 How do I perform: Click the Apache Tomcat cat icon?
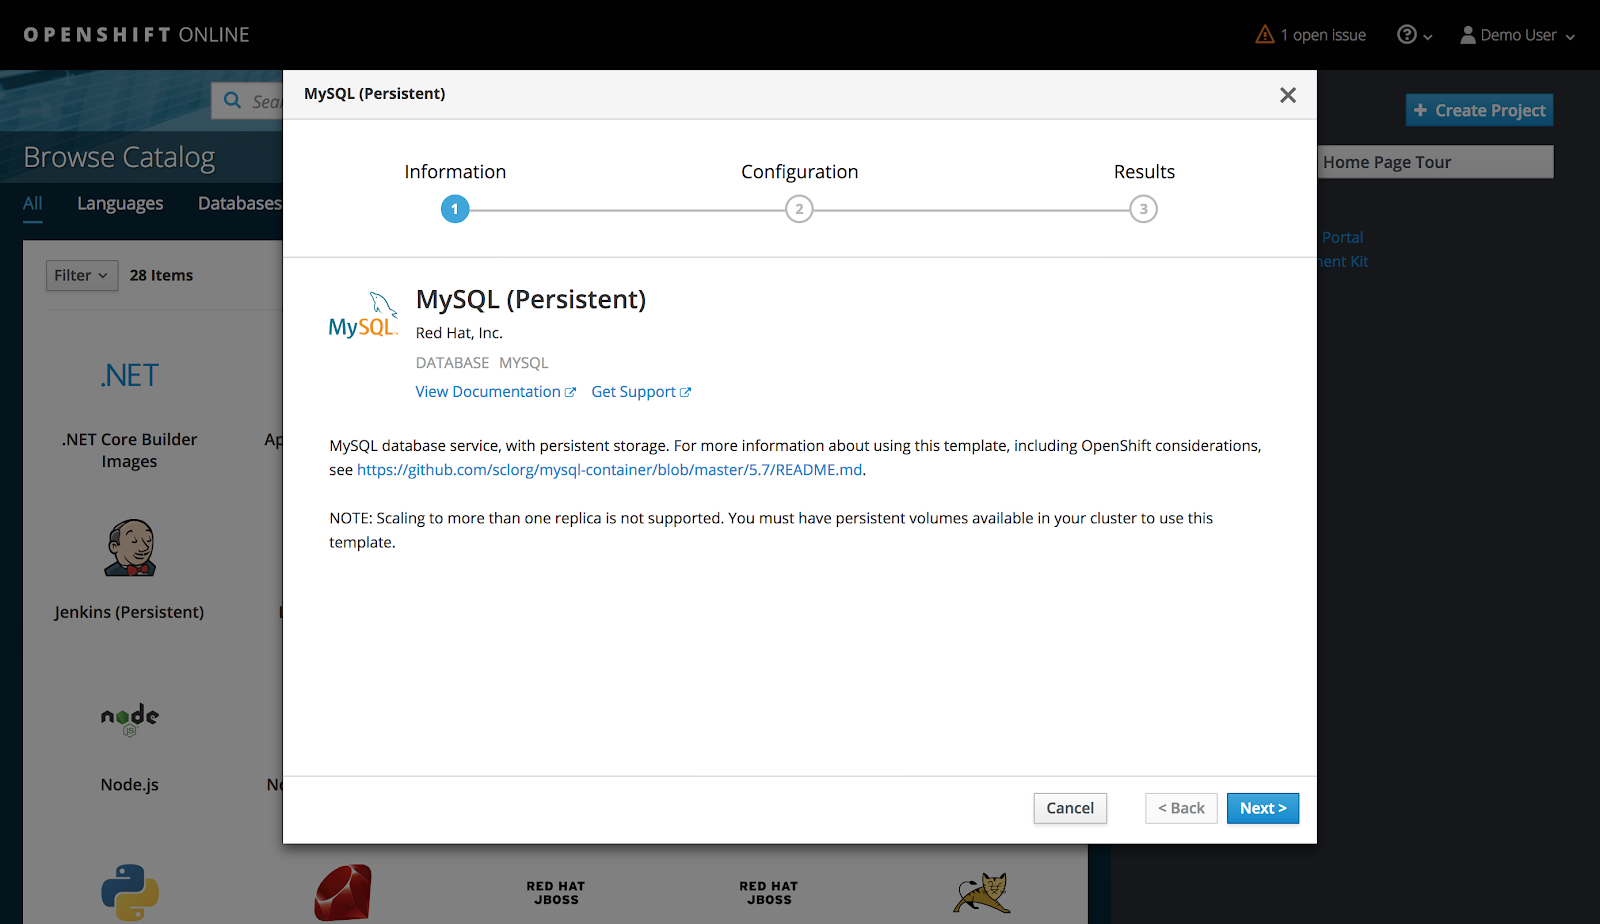pos(982,893)
